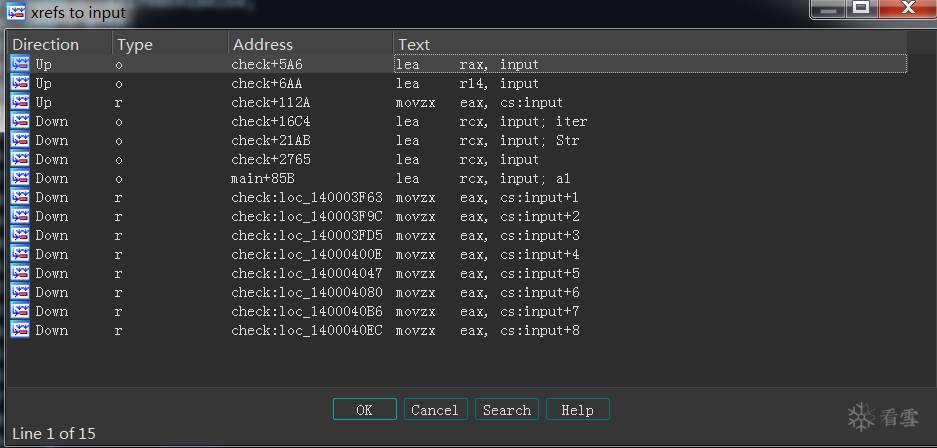Select the check+2765 address entry
The width and height of the screenshot is (937, 448).
pyautogui.click(x=271, y=159)
